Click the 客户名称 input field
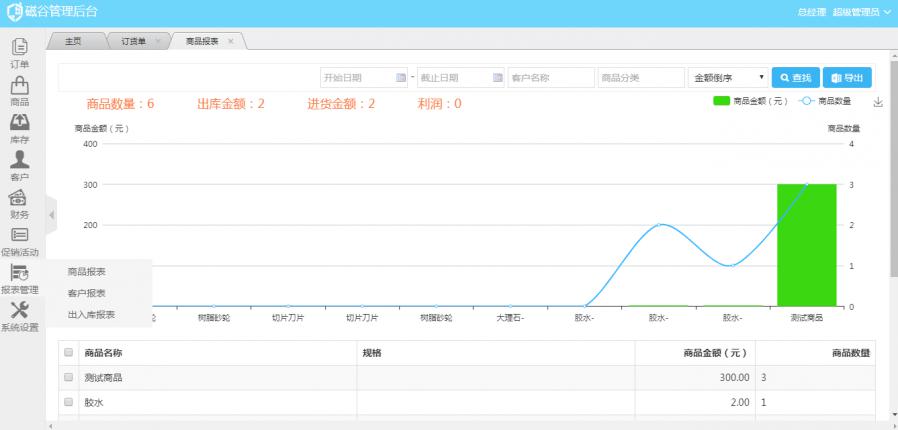Screen dimensions: 898x430 tap(551, 77)
